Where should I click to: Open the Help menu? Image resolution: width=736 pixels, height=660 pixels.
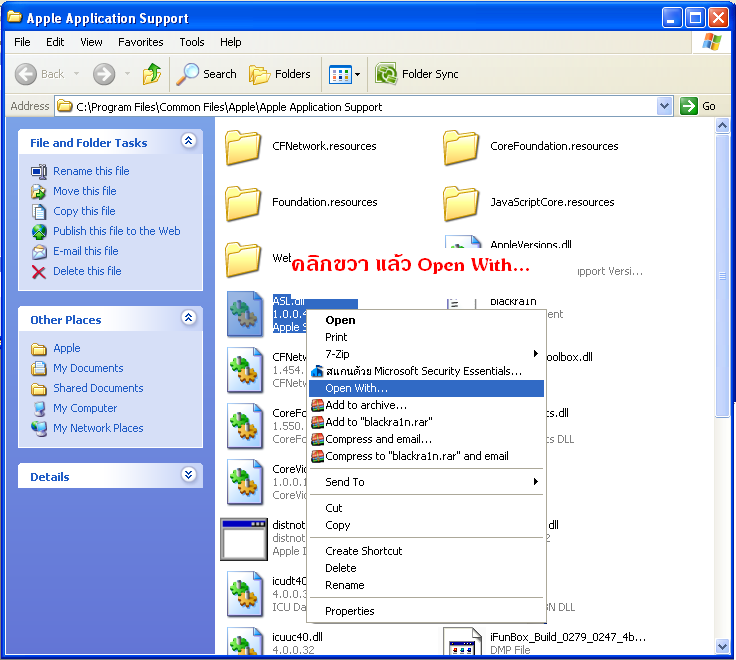click(x=230, y=42)
